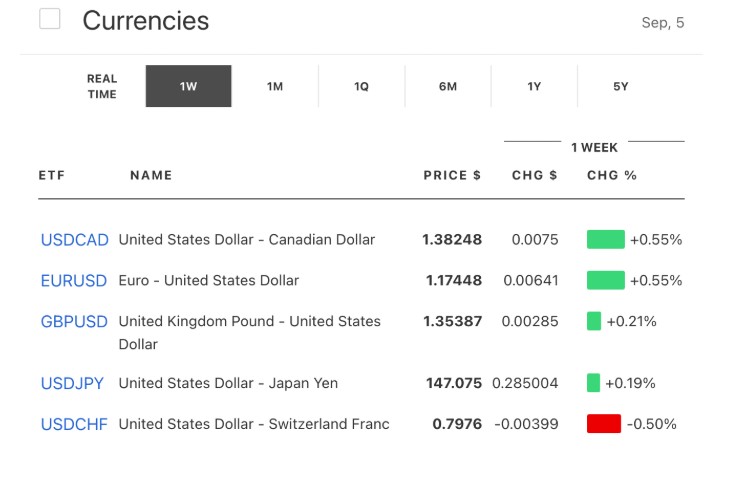Switch to the REAL TIME tab

102,86
